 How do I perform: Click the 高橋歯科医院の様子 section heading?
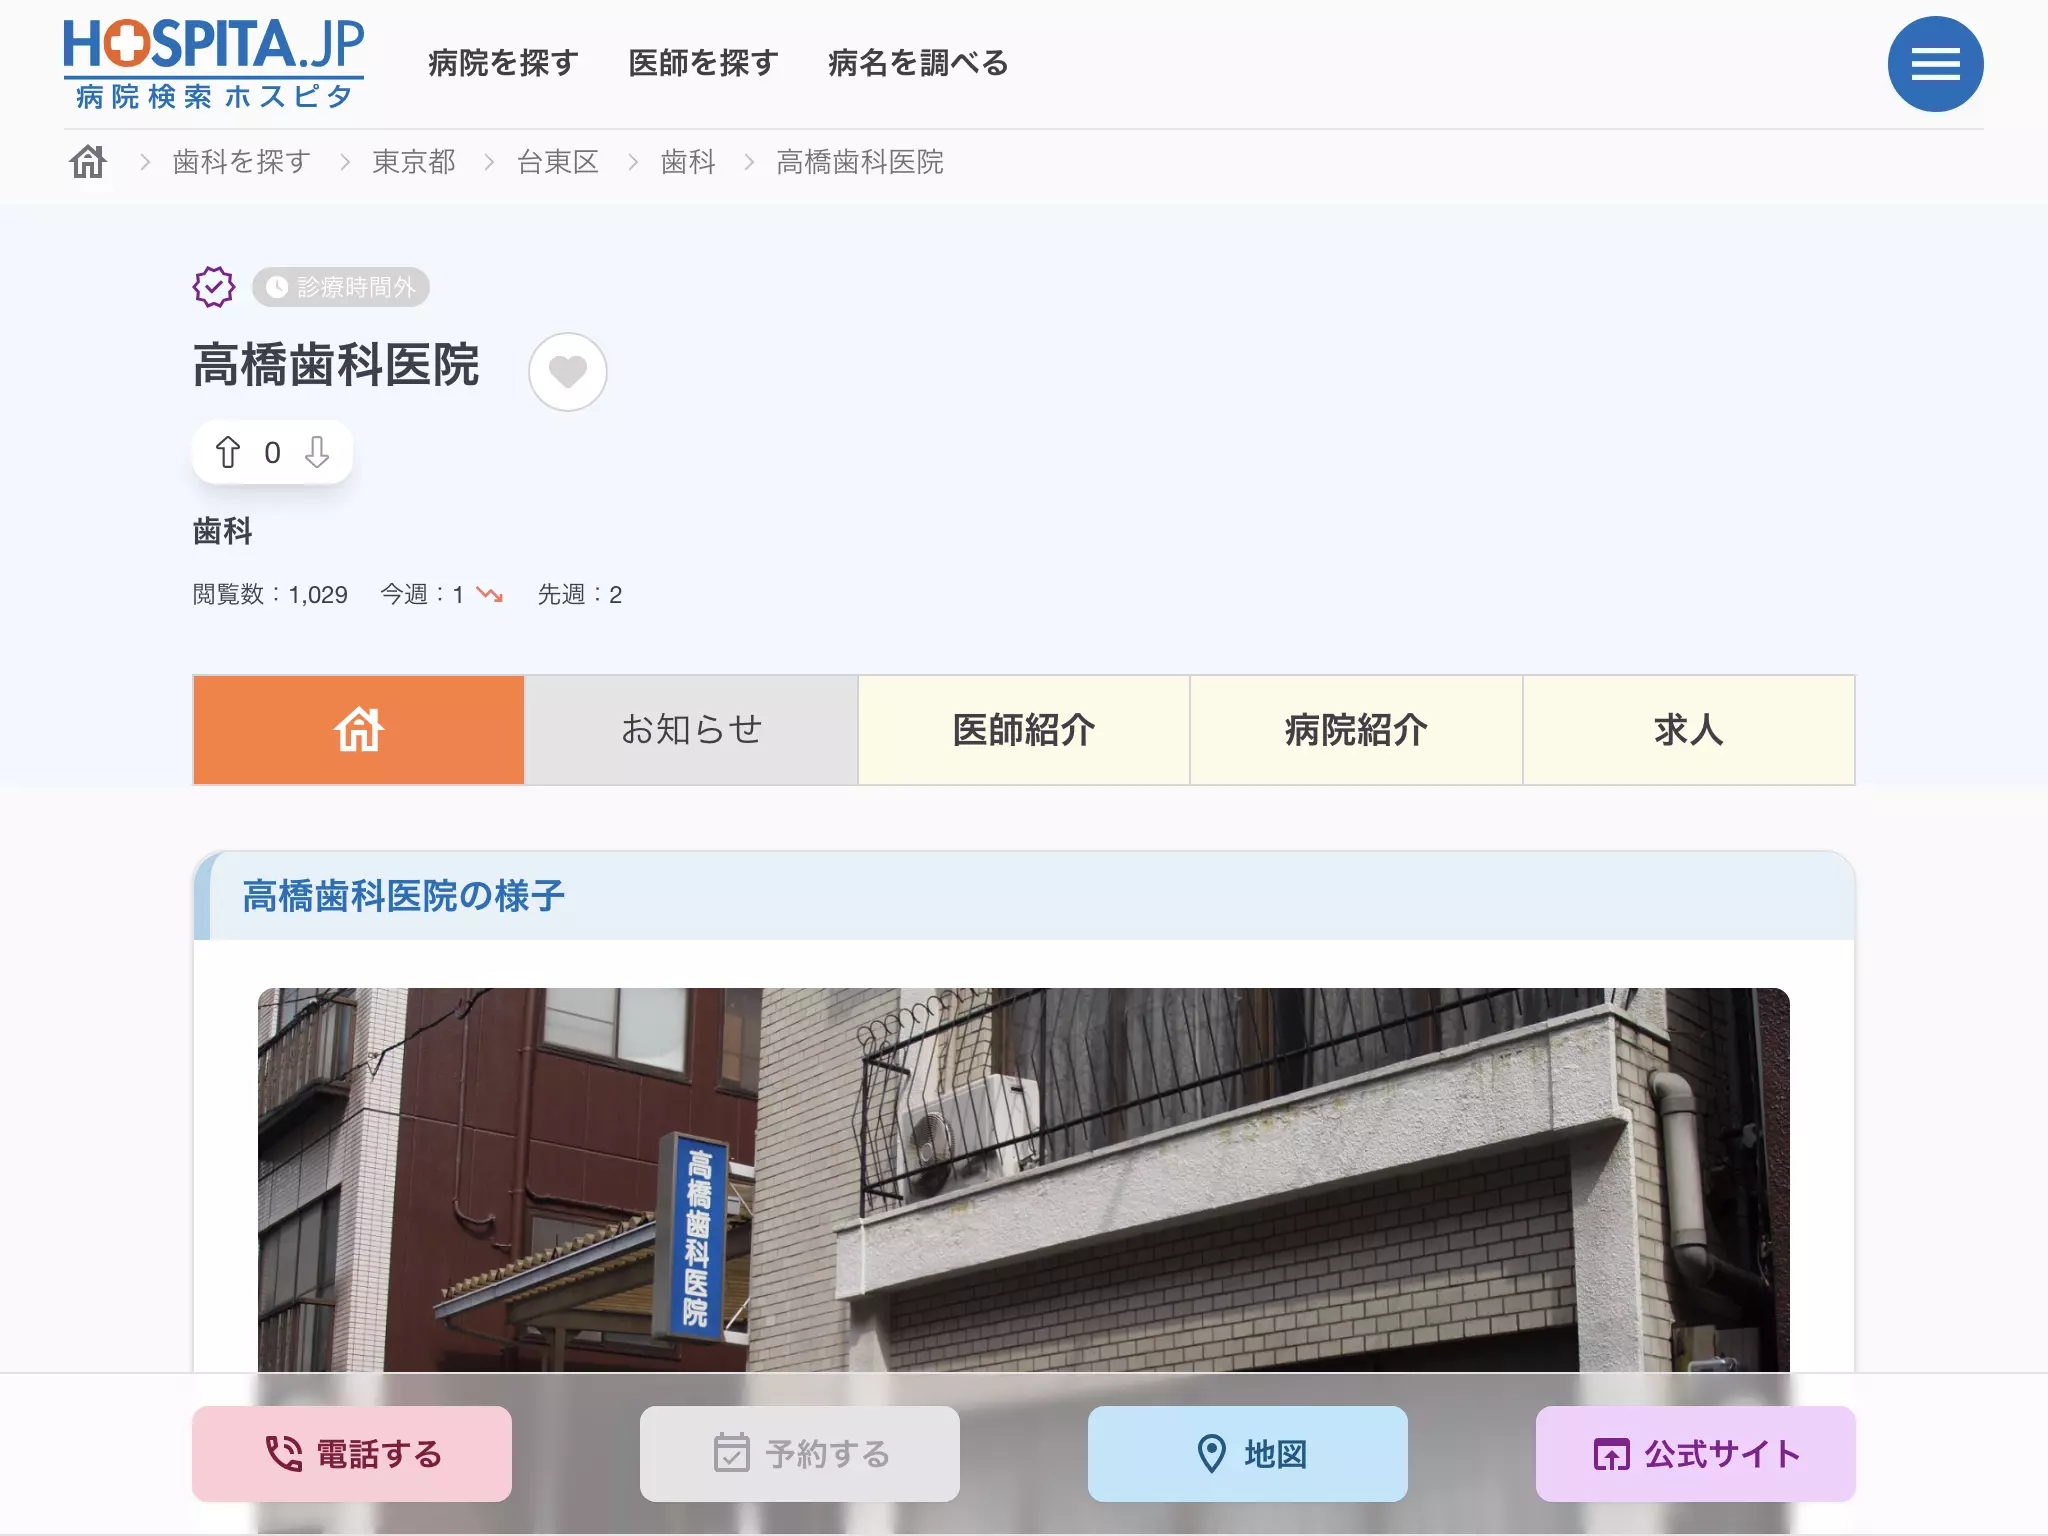(403, 896)
